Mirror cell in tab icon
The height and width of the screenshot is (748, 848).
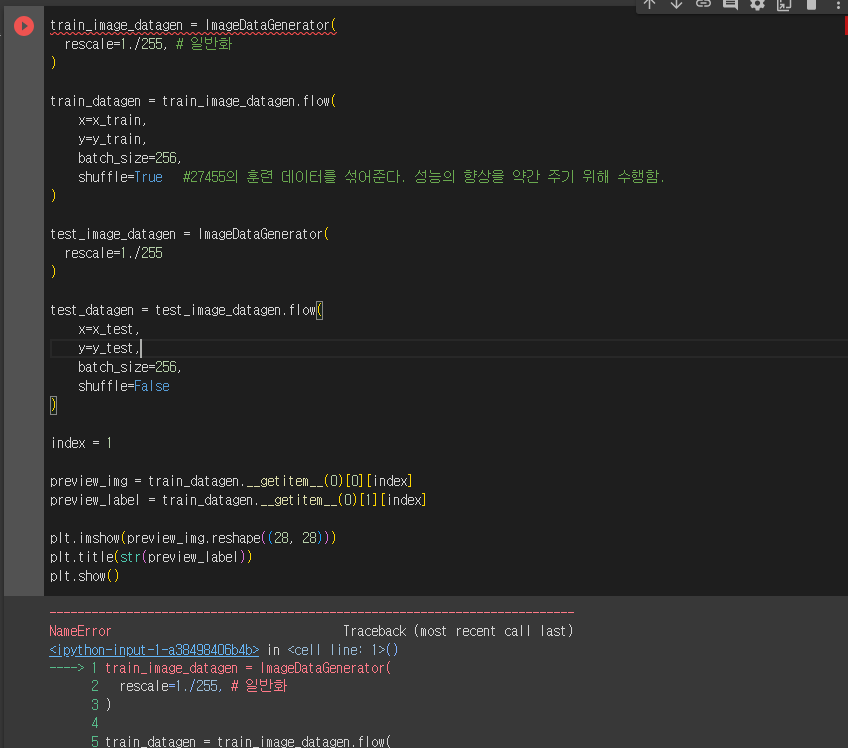click(784, 4)
